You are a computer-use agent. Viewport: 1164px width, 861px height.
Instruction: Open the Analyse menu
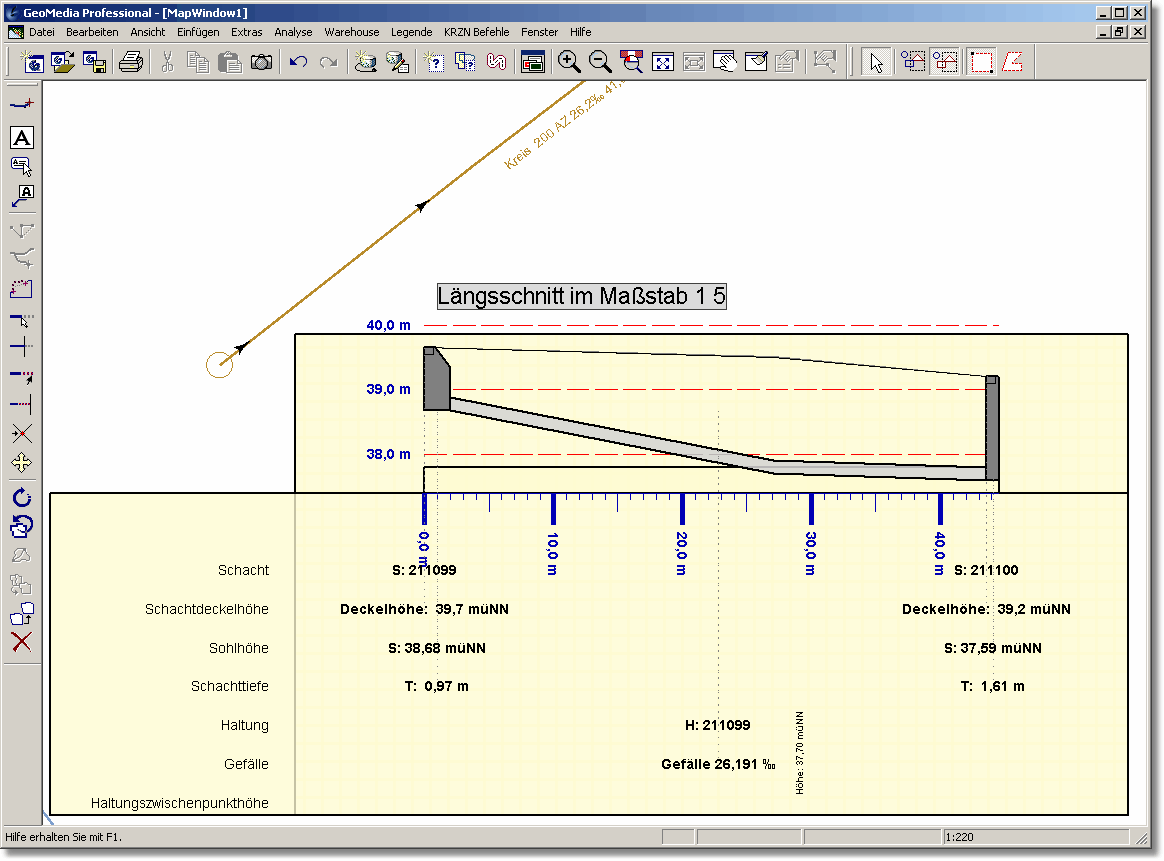(x=293, y=32)
